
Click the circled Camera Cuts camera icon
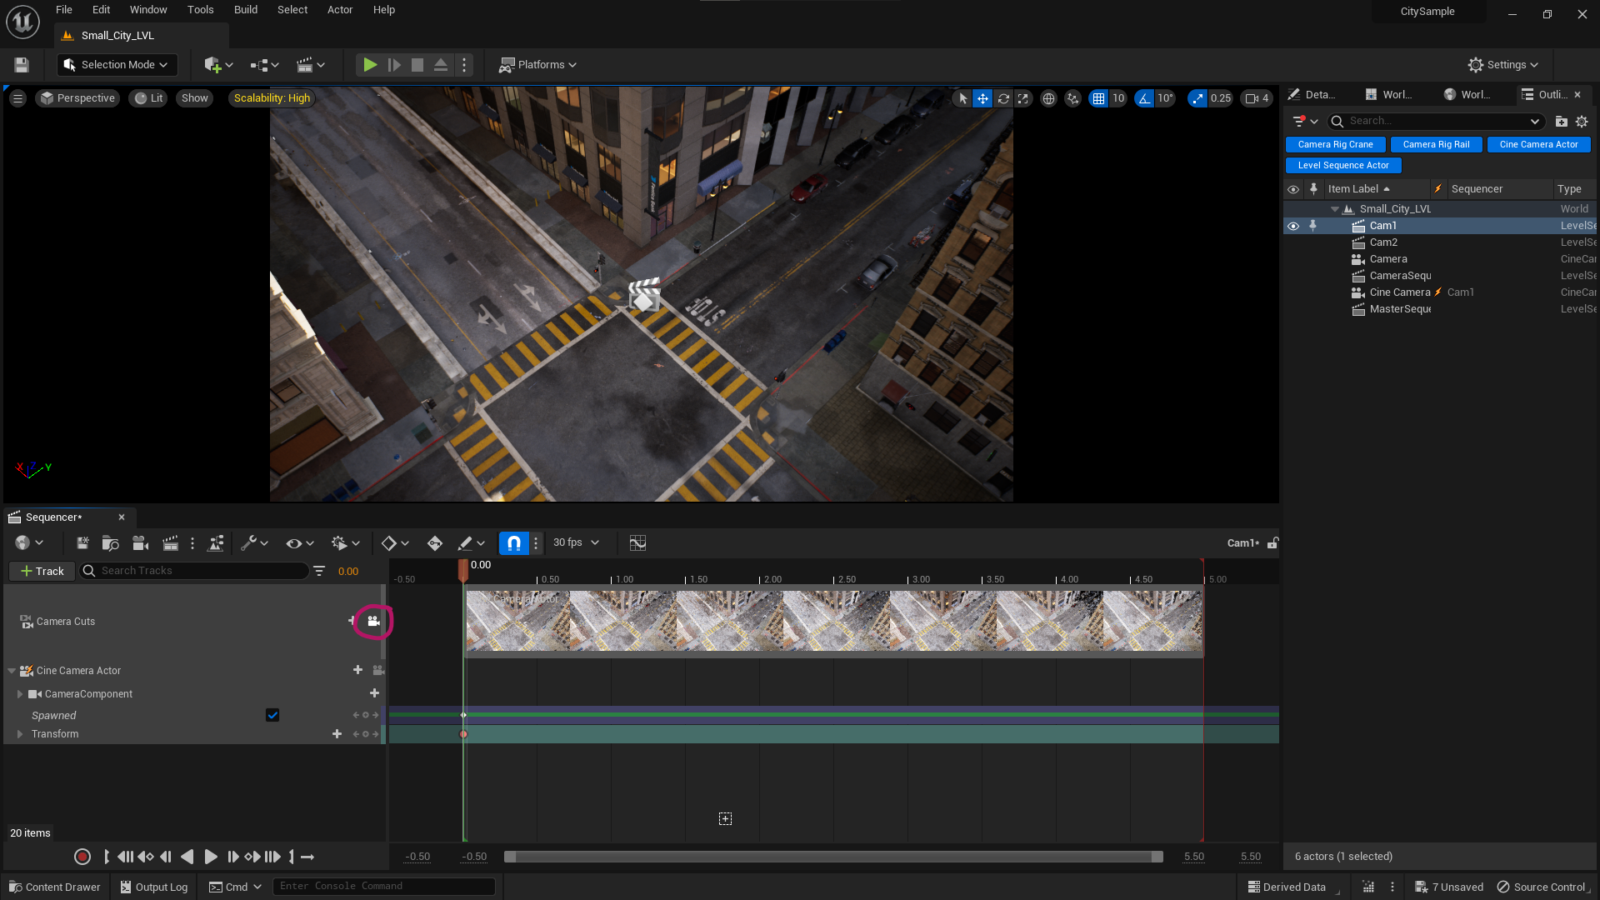tap(372, 621)
